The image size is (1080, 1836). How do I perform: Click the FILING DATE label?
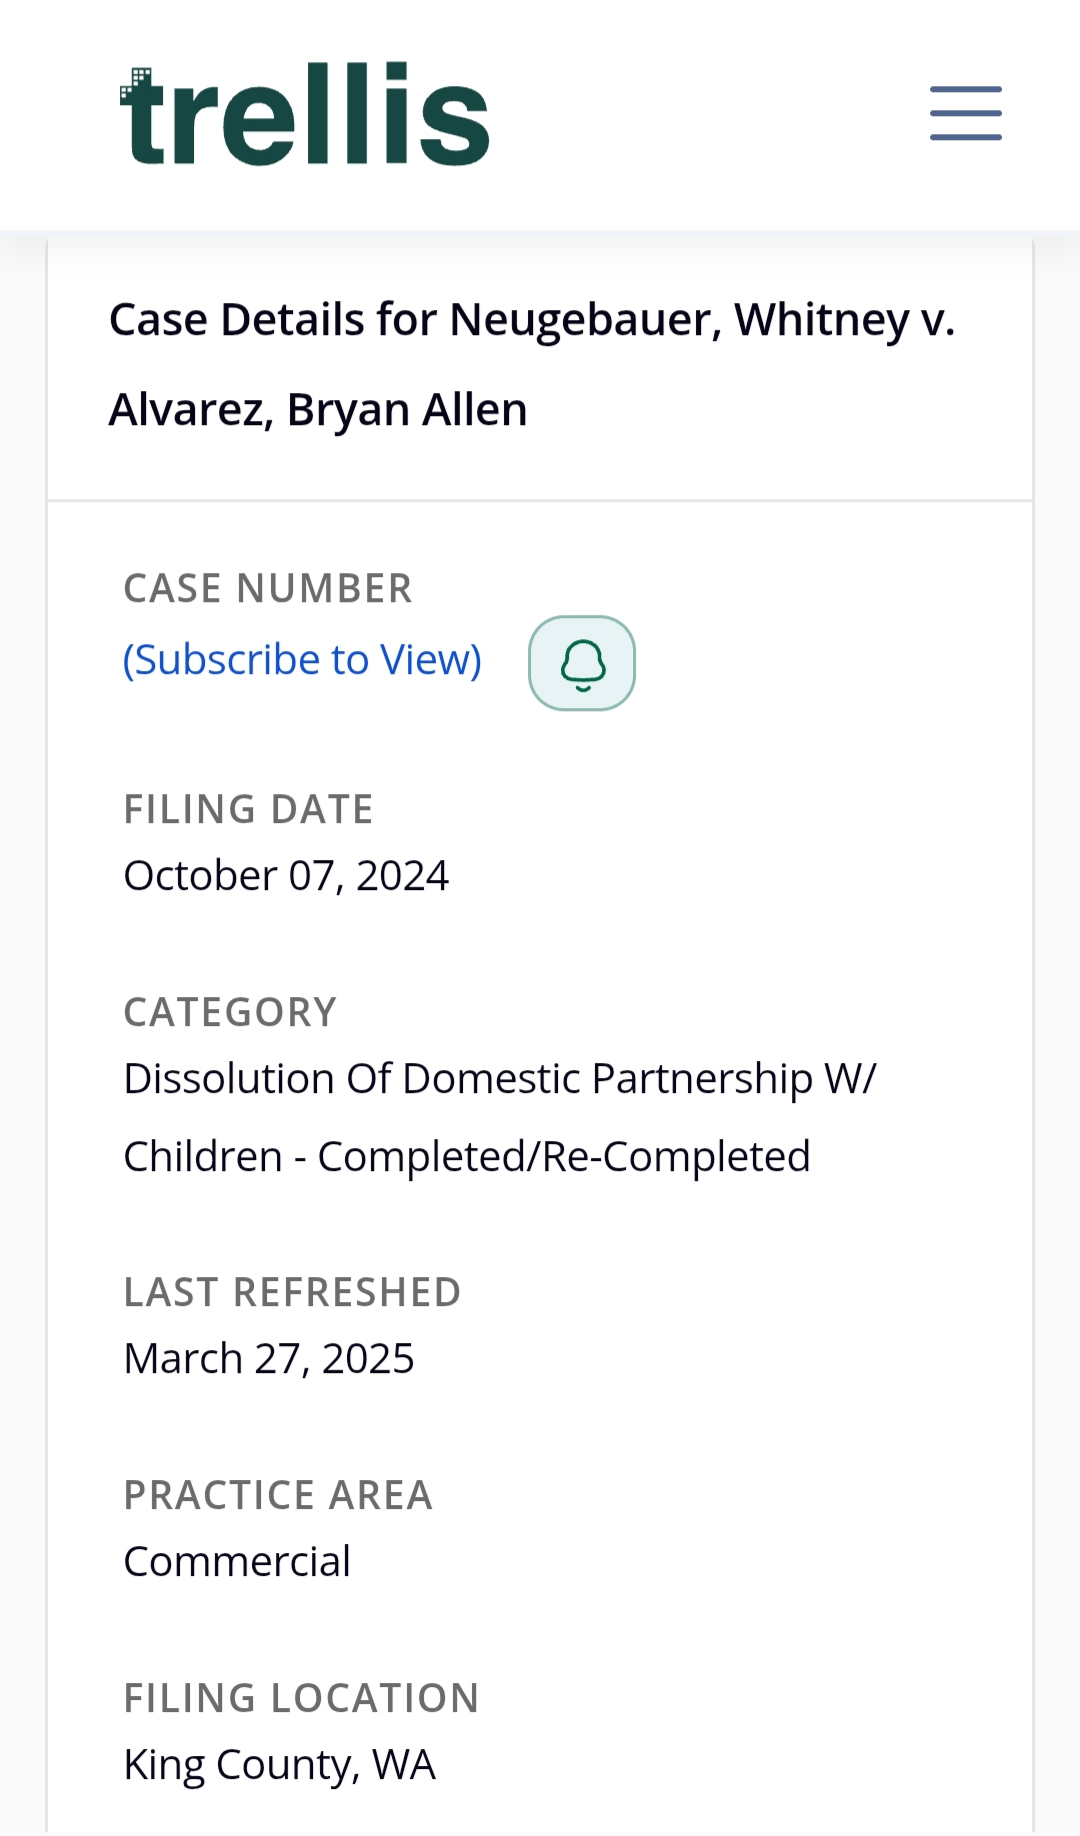[x=248, y=809]
